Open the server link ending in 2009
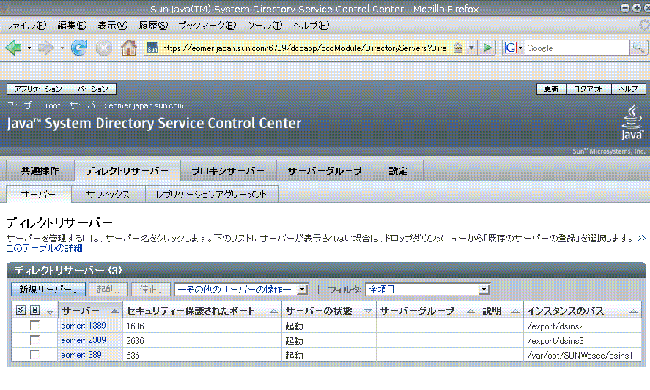 click(x=84, y=340)
